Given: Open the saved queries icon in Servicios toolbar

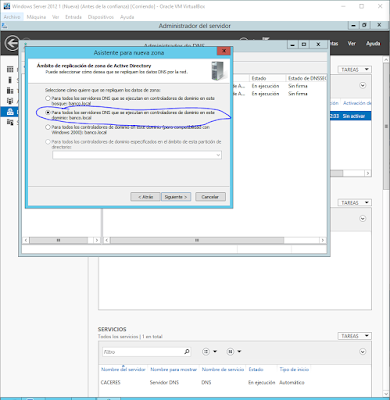Looking at the screenshot, I should point(230,352).
